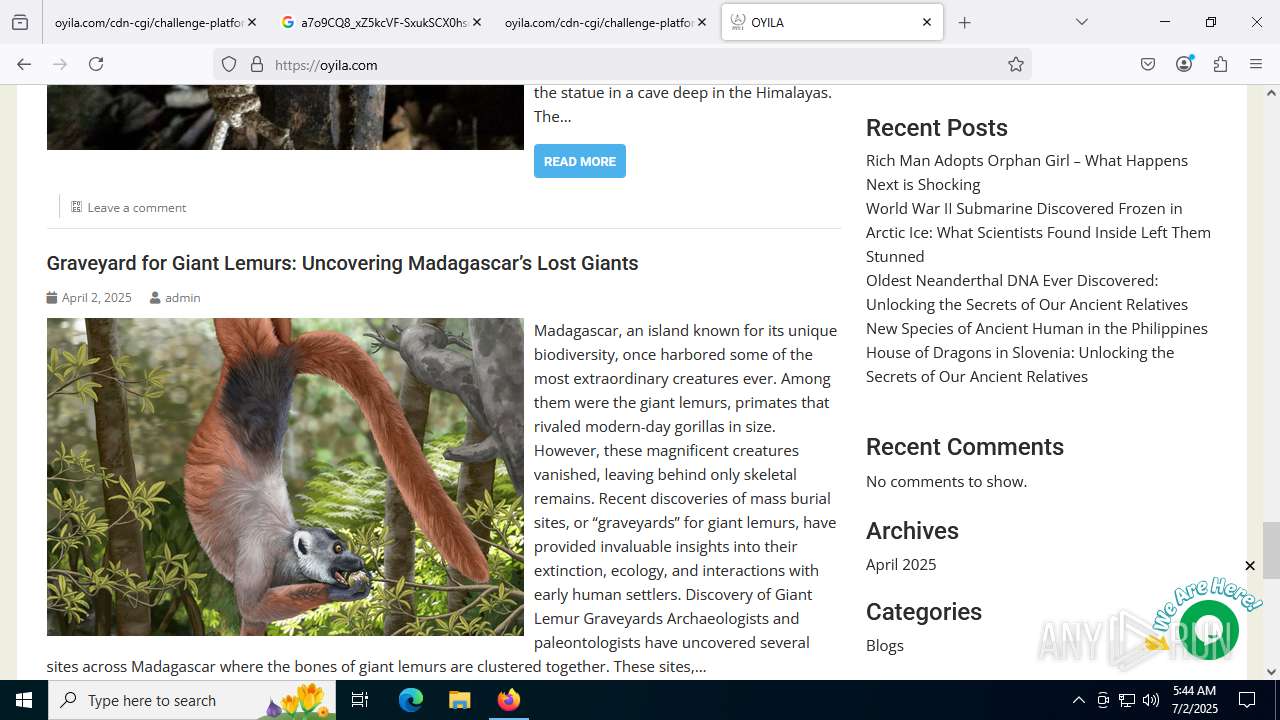Open File Explorer from taskbar
Screen dimensions: 1280x720
click(459, 700)
